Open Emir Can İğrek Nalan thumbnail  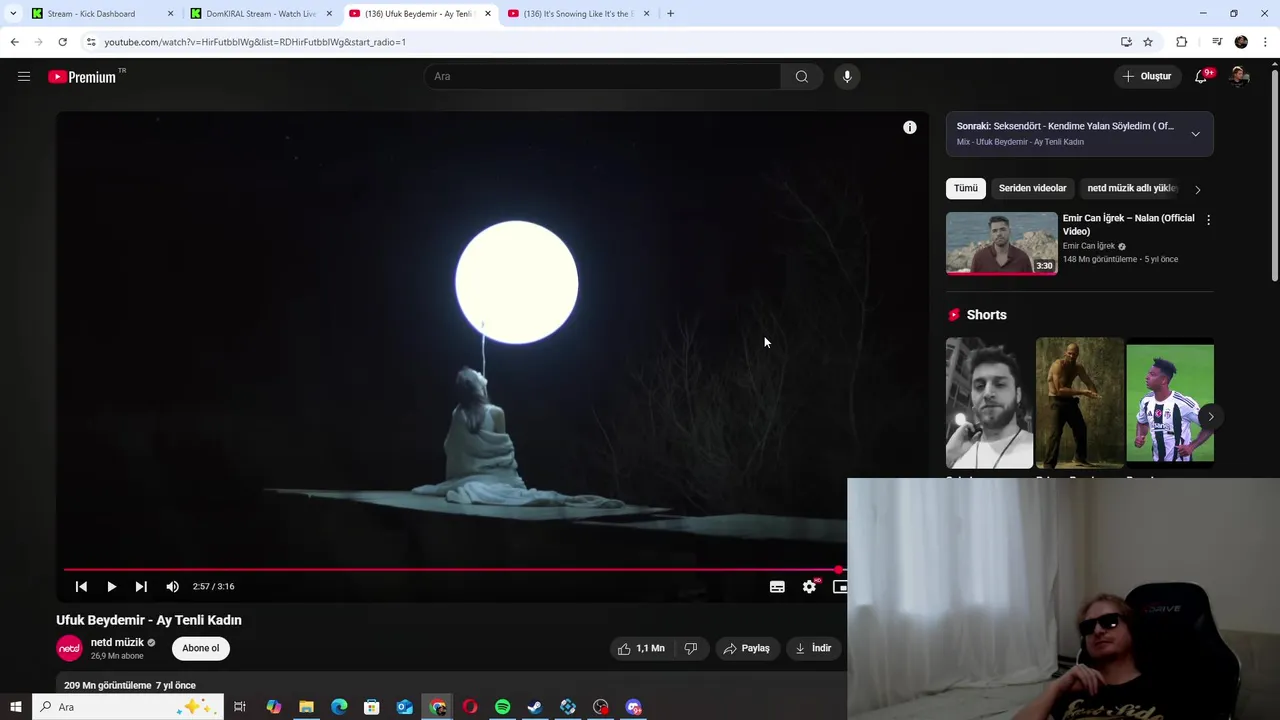pos(1001,243)
